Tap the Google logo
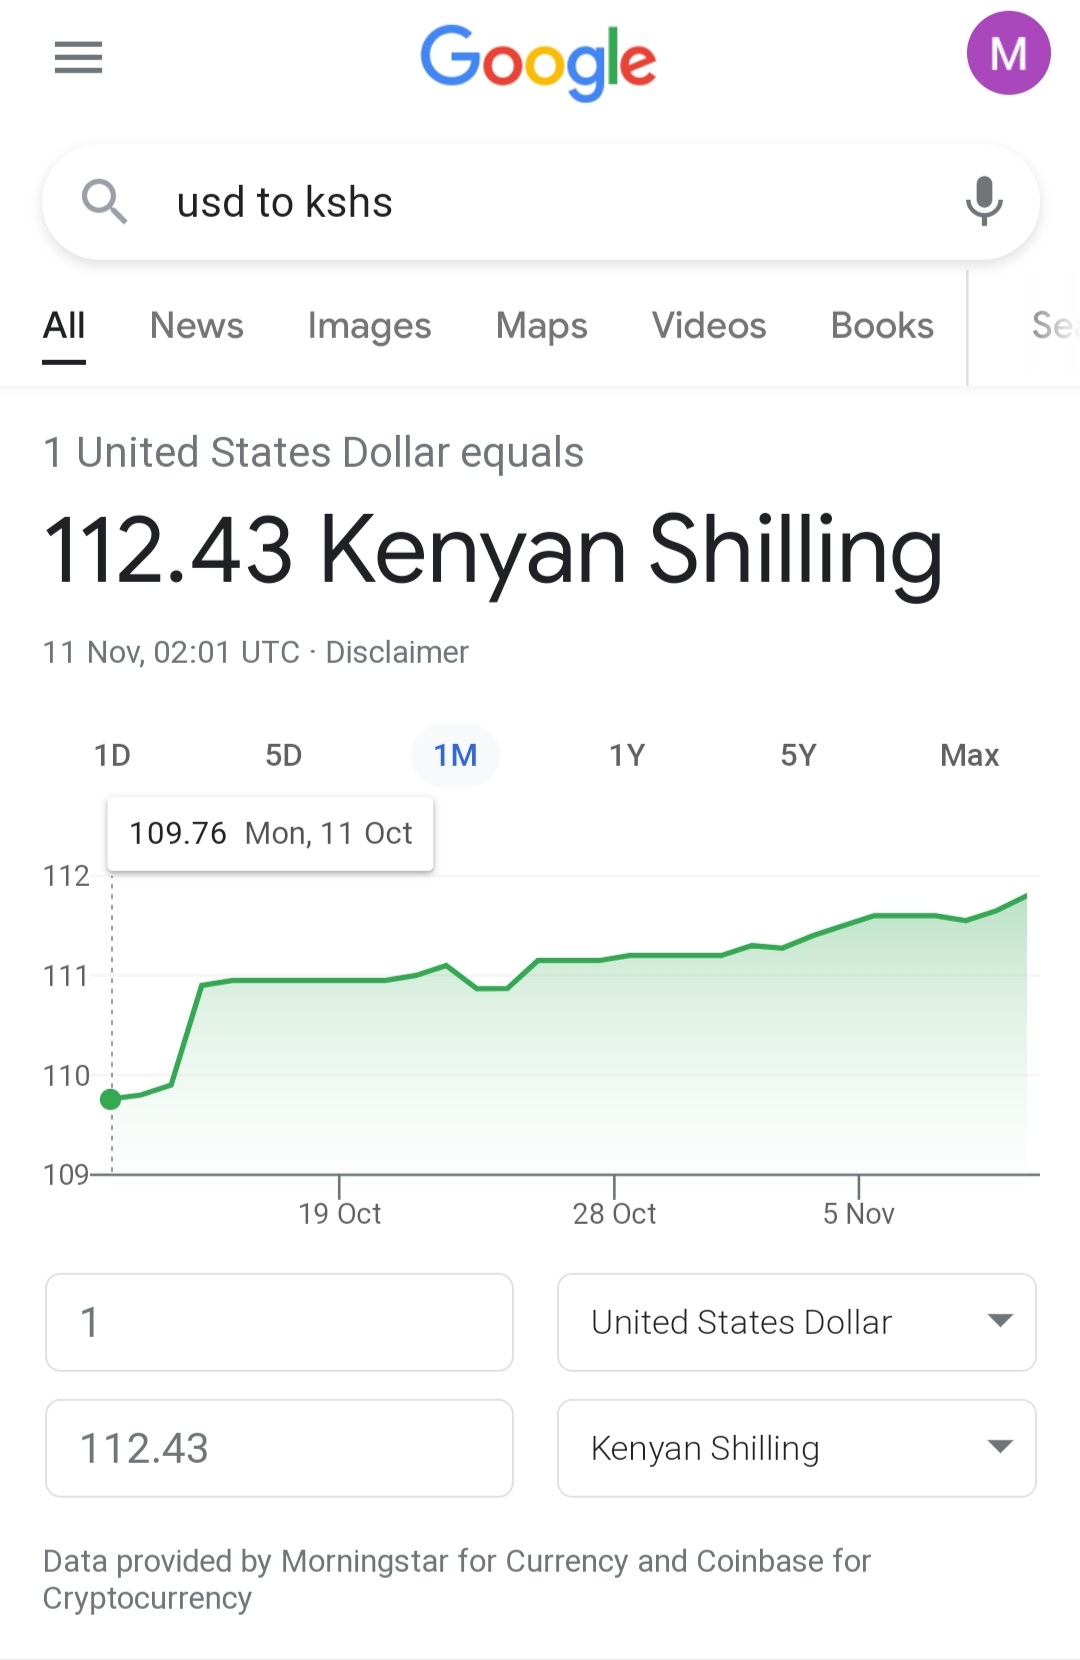The image size is (1080, 1660). click(538, 62)
